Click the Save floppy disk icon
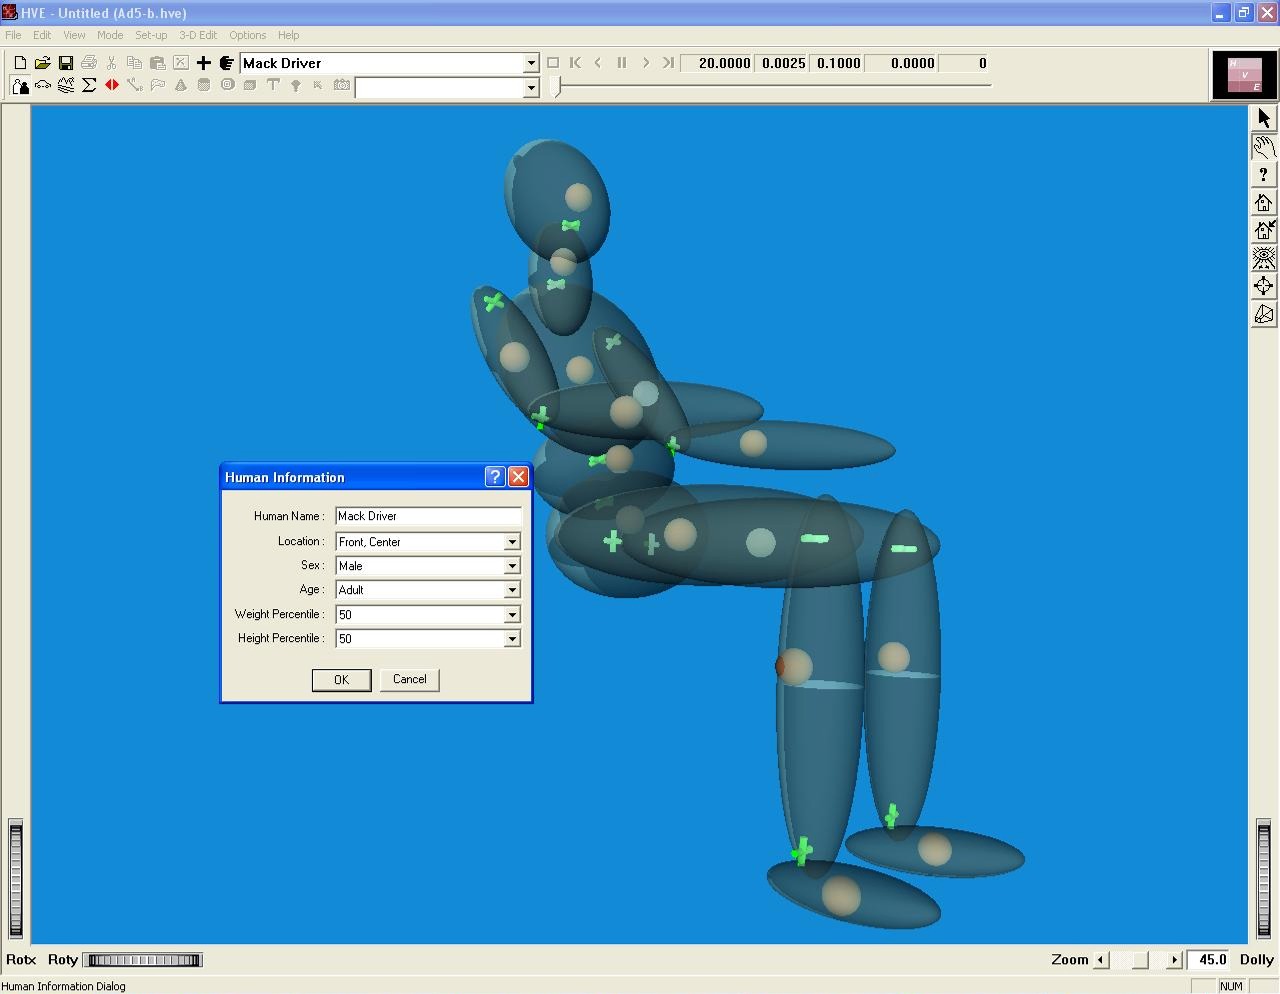 coord(66,63)
